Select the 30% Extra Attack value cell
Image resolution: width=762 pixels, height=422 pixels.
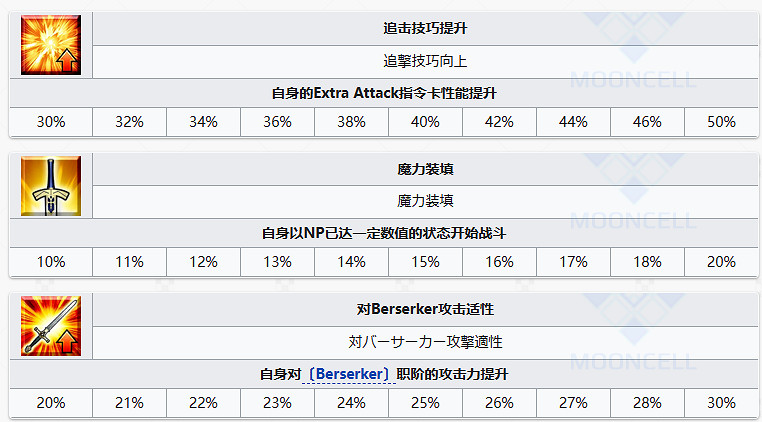click(x=51, y=122)
